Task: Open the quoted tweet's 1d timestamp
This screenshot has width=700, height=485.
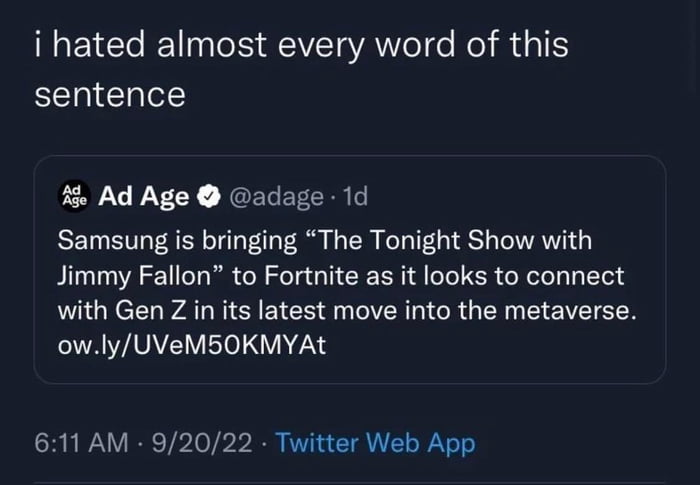Action: coord(355,197)
